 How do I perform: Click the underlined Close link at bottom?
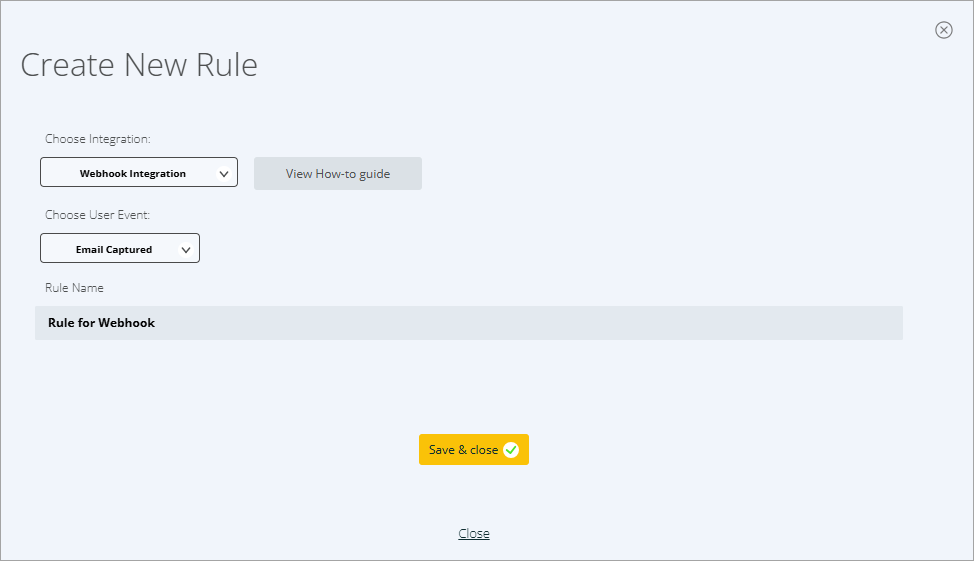474,533
